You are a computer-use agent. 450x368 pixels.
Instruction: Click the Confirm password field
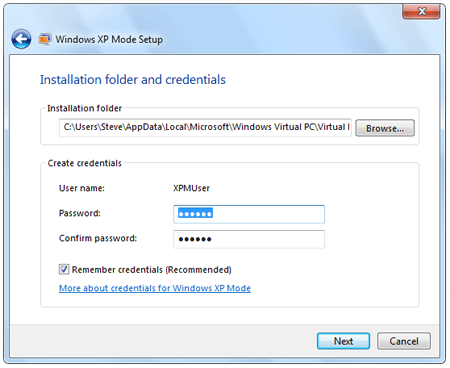pos(249,239)
